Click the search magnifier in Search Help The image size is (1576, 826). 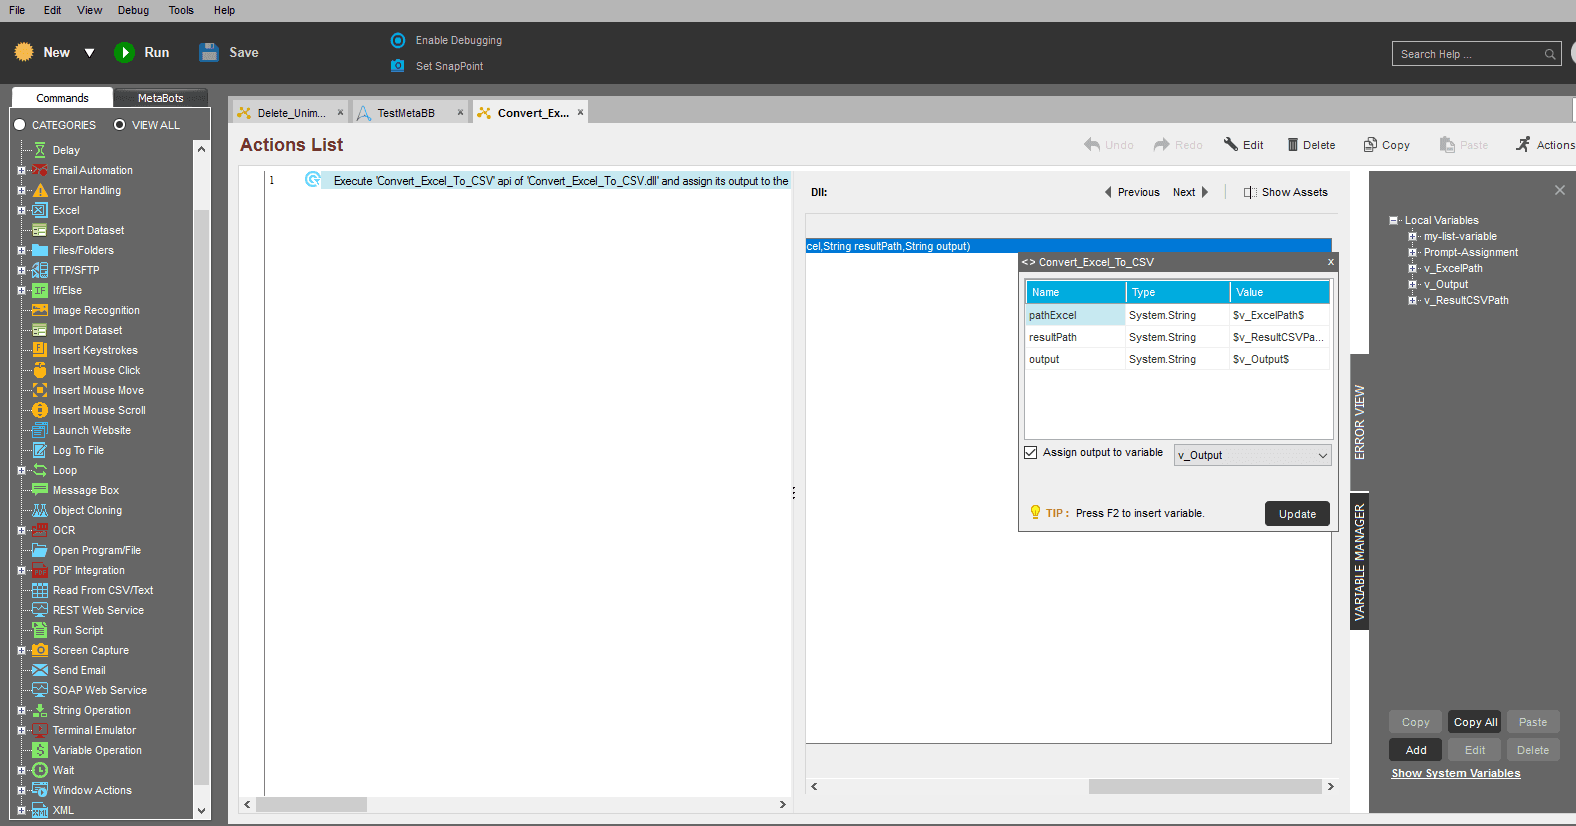(1550, 54)
